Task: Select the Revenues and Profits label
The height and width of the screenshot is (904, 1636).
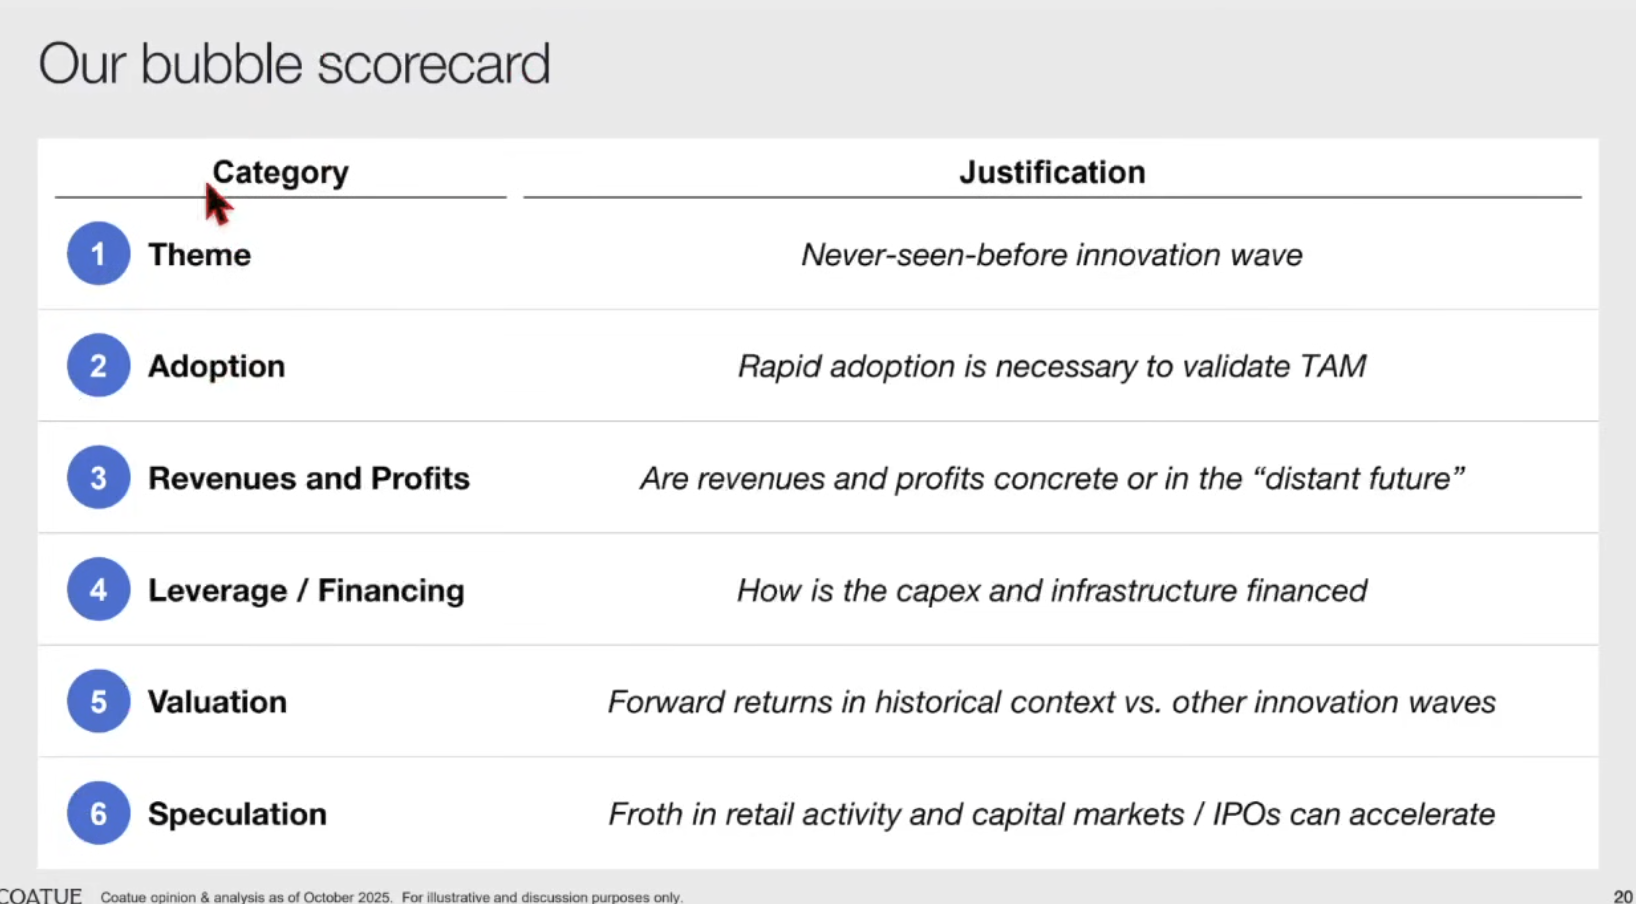Action: tap(309, 479)
